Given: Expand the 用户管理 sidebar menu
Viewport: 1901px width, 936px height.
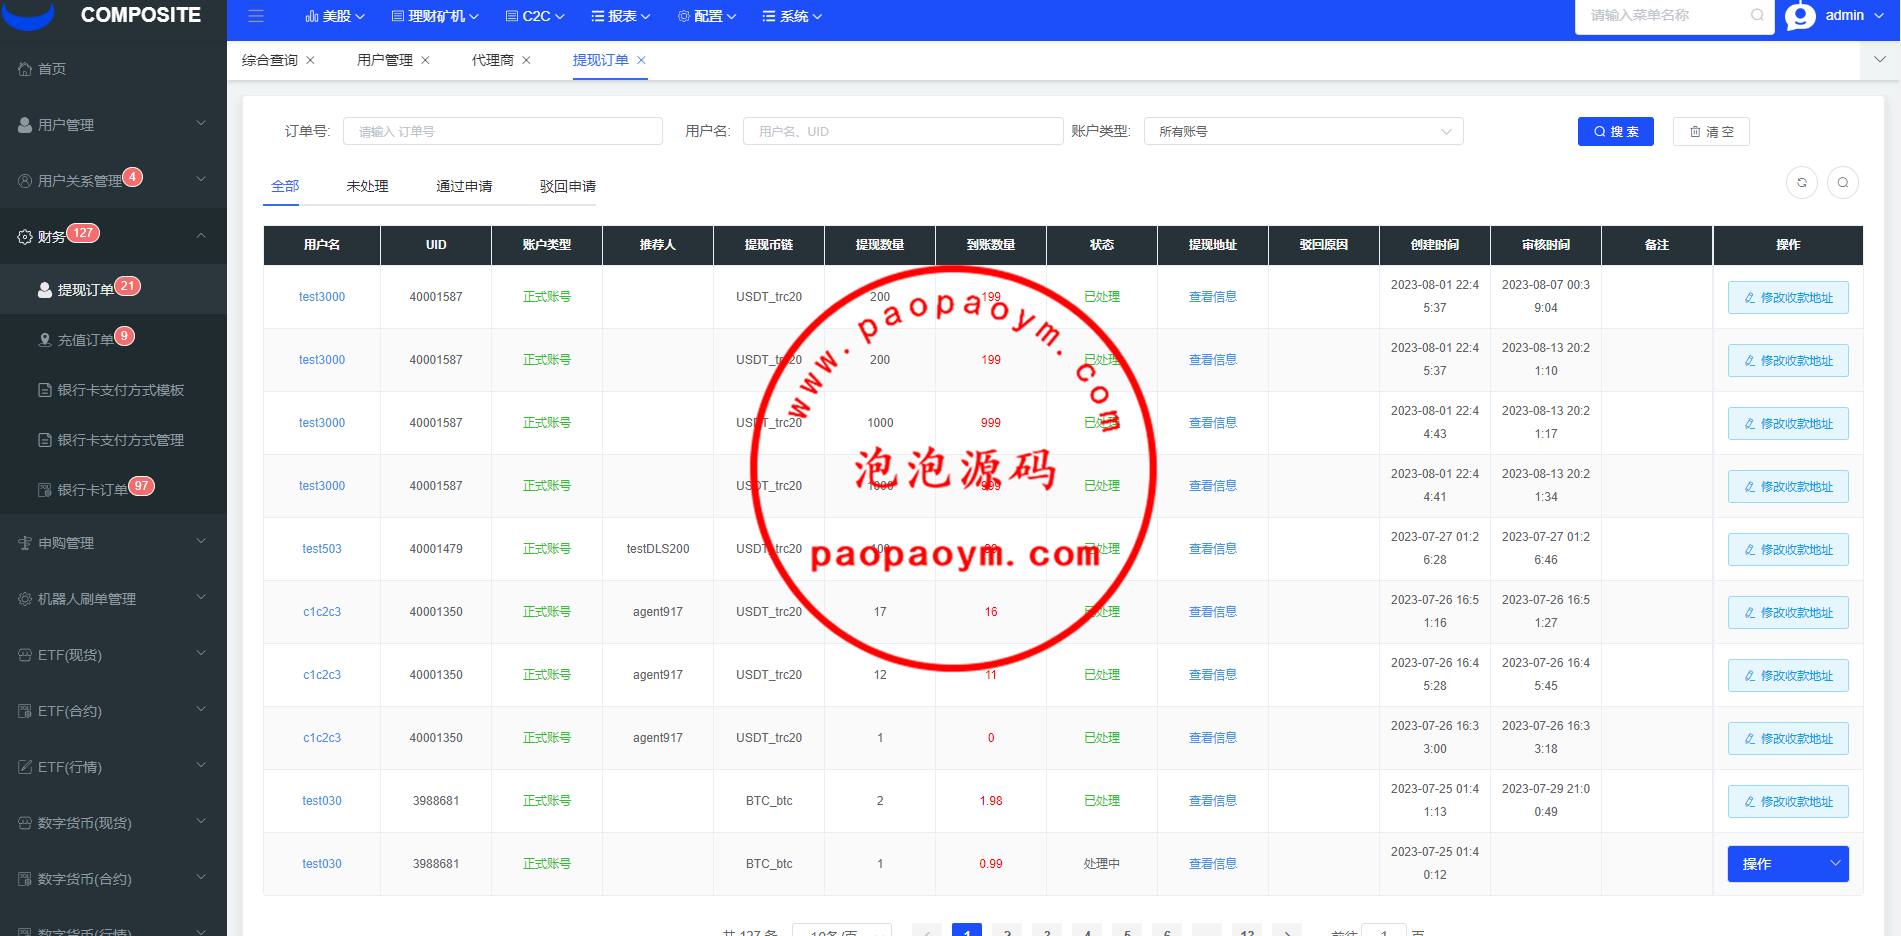Looking at the screenshot, I should [x=113, y=125].
